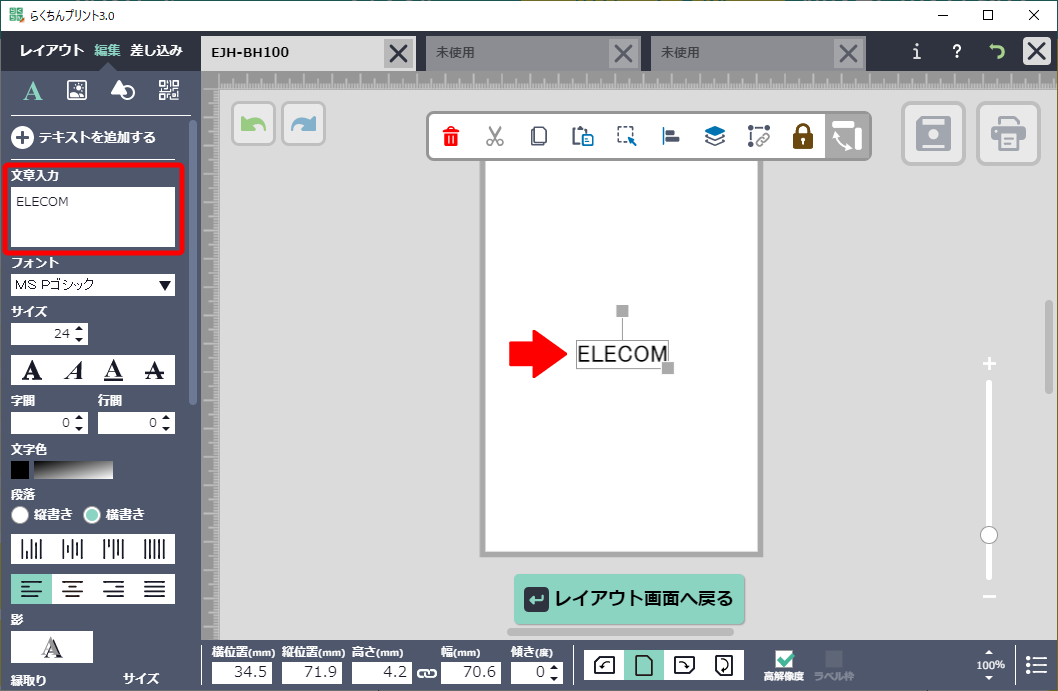Lock the selected object
This screenshot has width=1058, height=691.
tap(802, 136)
